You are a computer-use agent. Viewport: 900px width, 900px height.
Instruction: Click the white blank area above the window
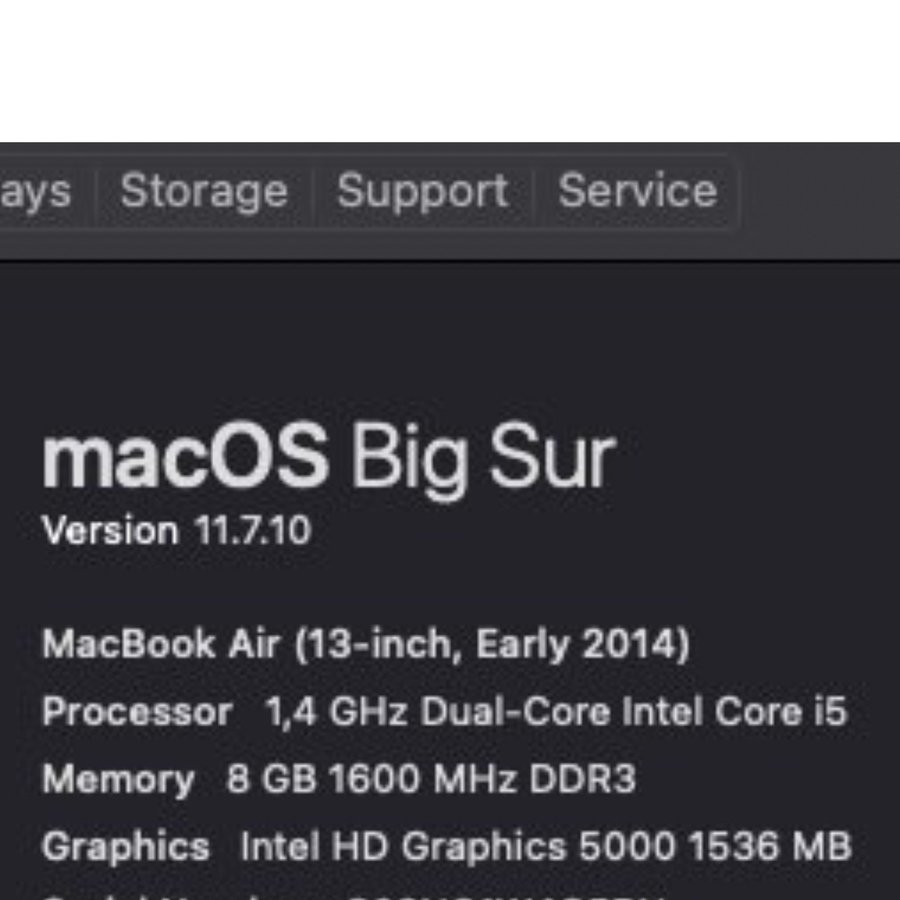click(450, 70)
